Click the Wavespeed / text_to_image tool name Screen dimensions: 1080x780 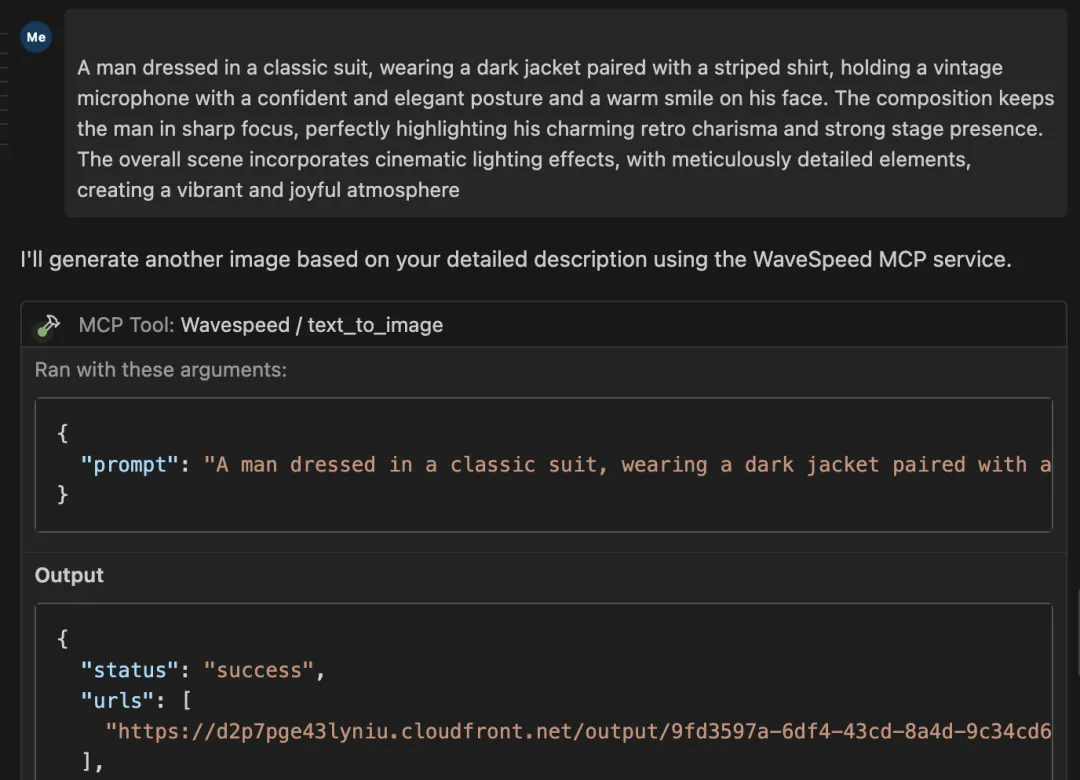pyautogui.click(x=311, y=325)
